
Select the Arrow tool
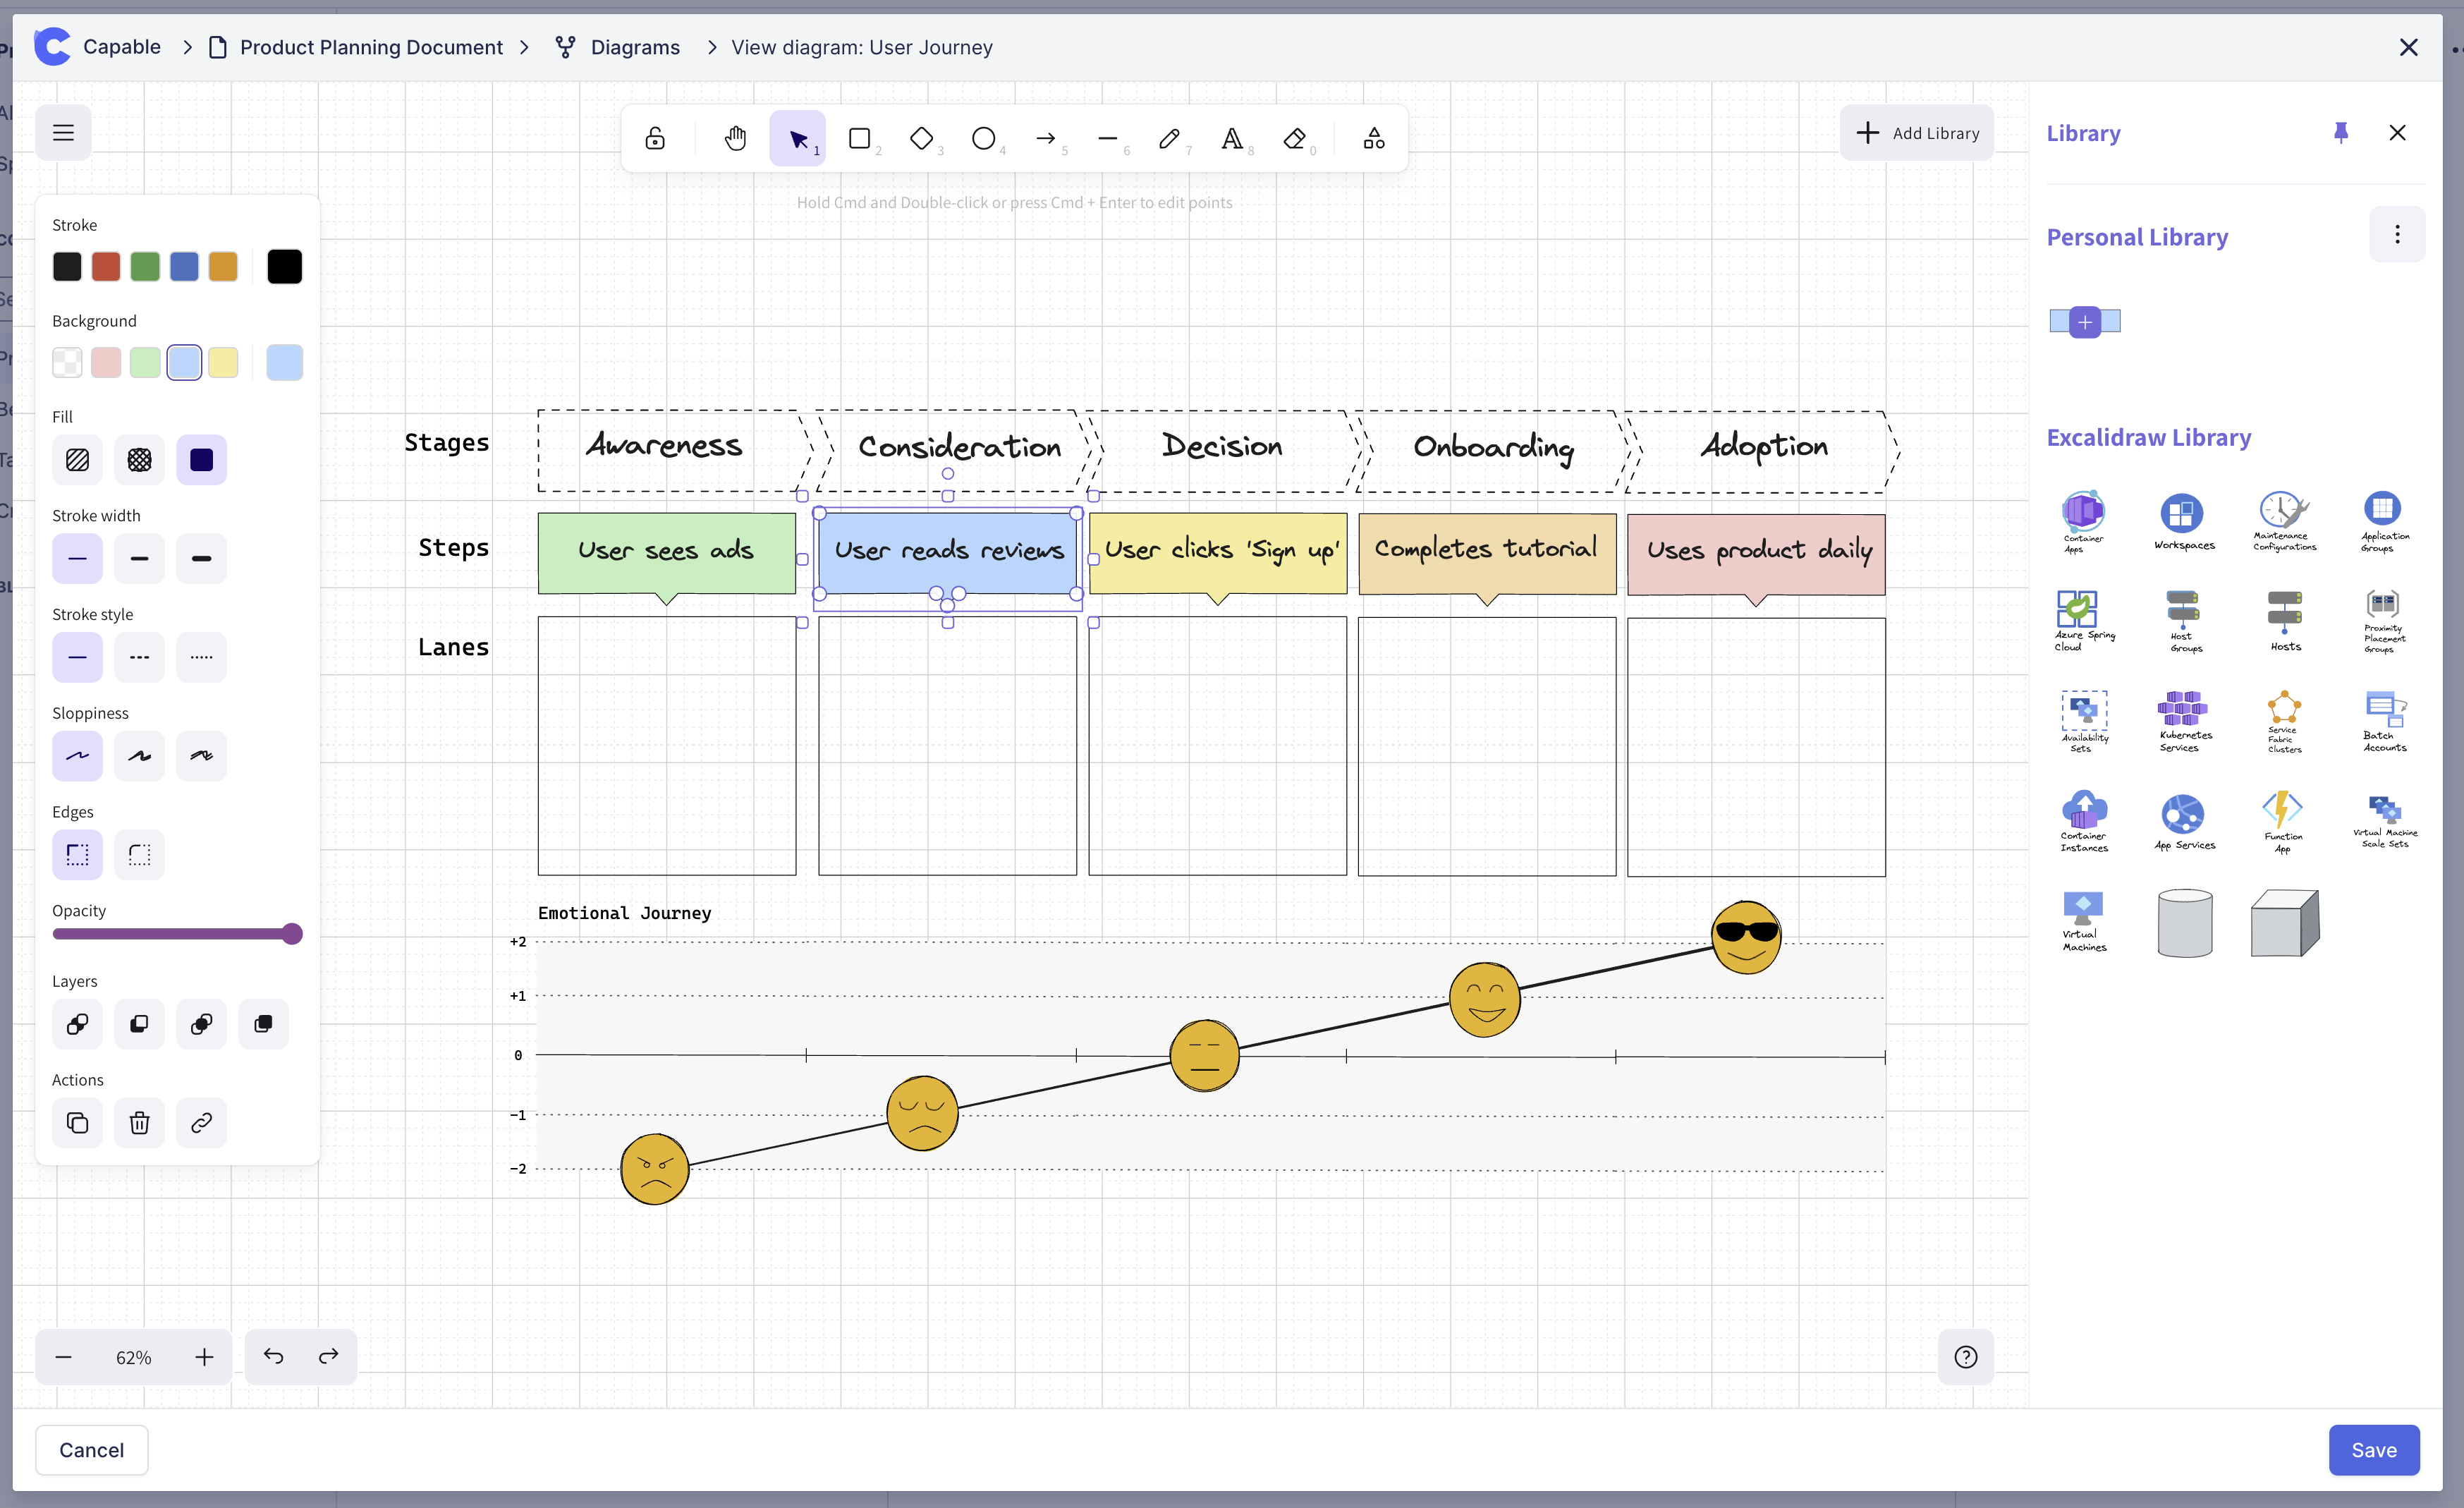[1045, 138]
